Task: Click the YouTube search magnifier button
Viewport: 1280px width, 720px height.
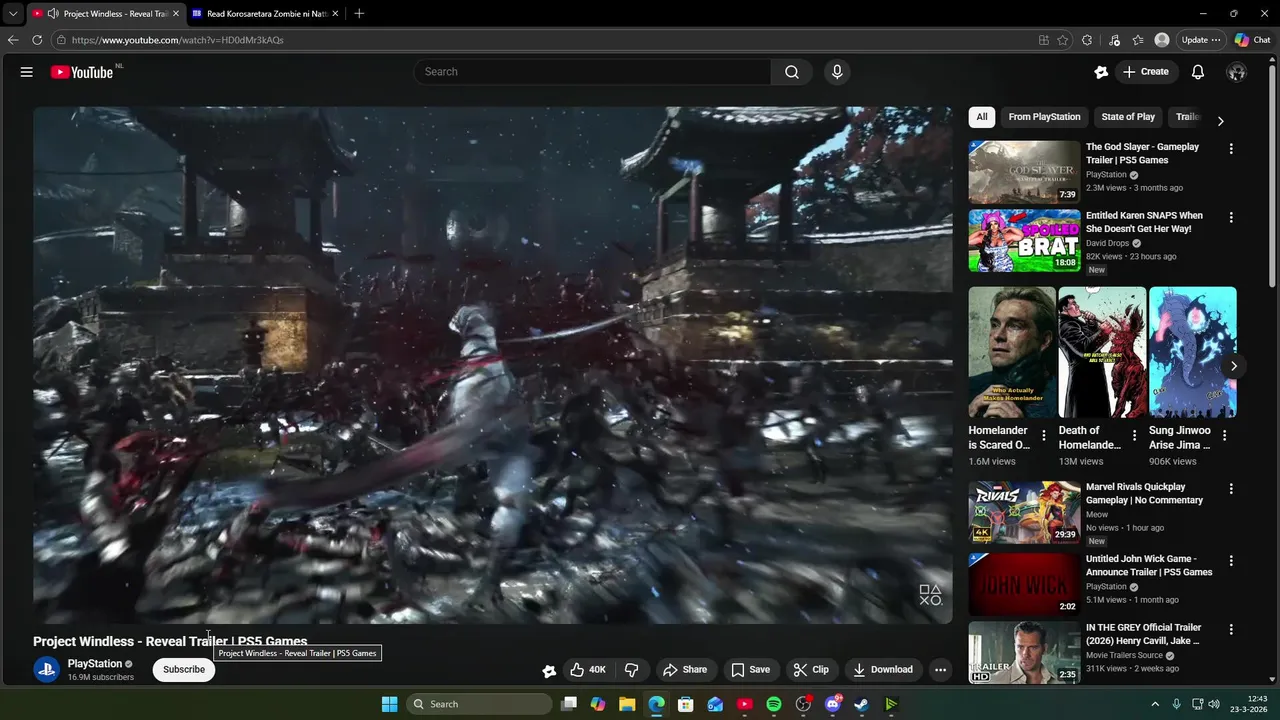Action: pos(792,72)
